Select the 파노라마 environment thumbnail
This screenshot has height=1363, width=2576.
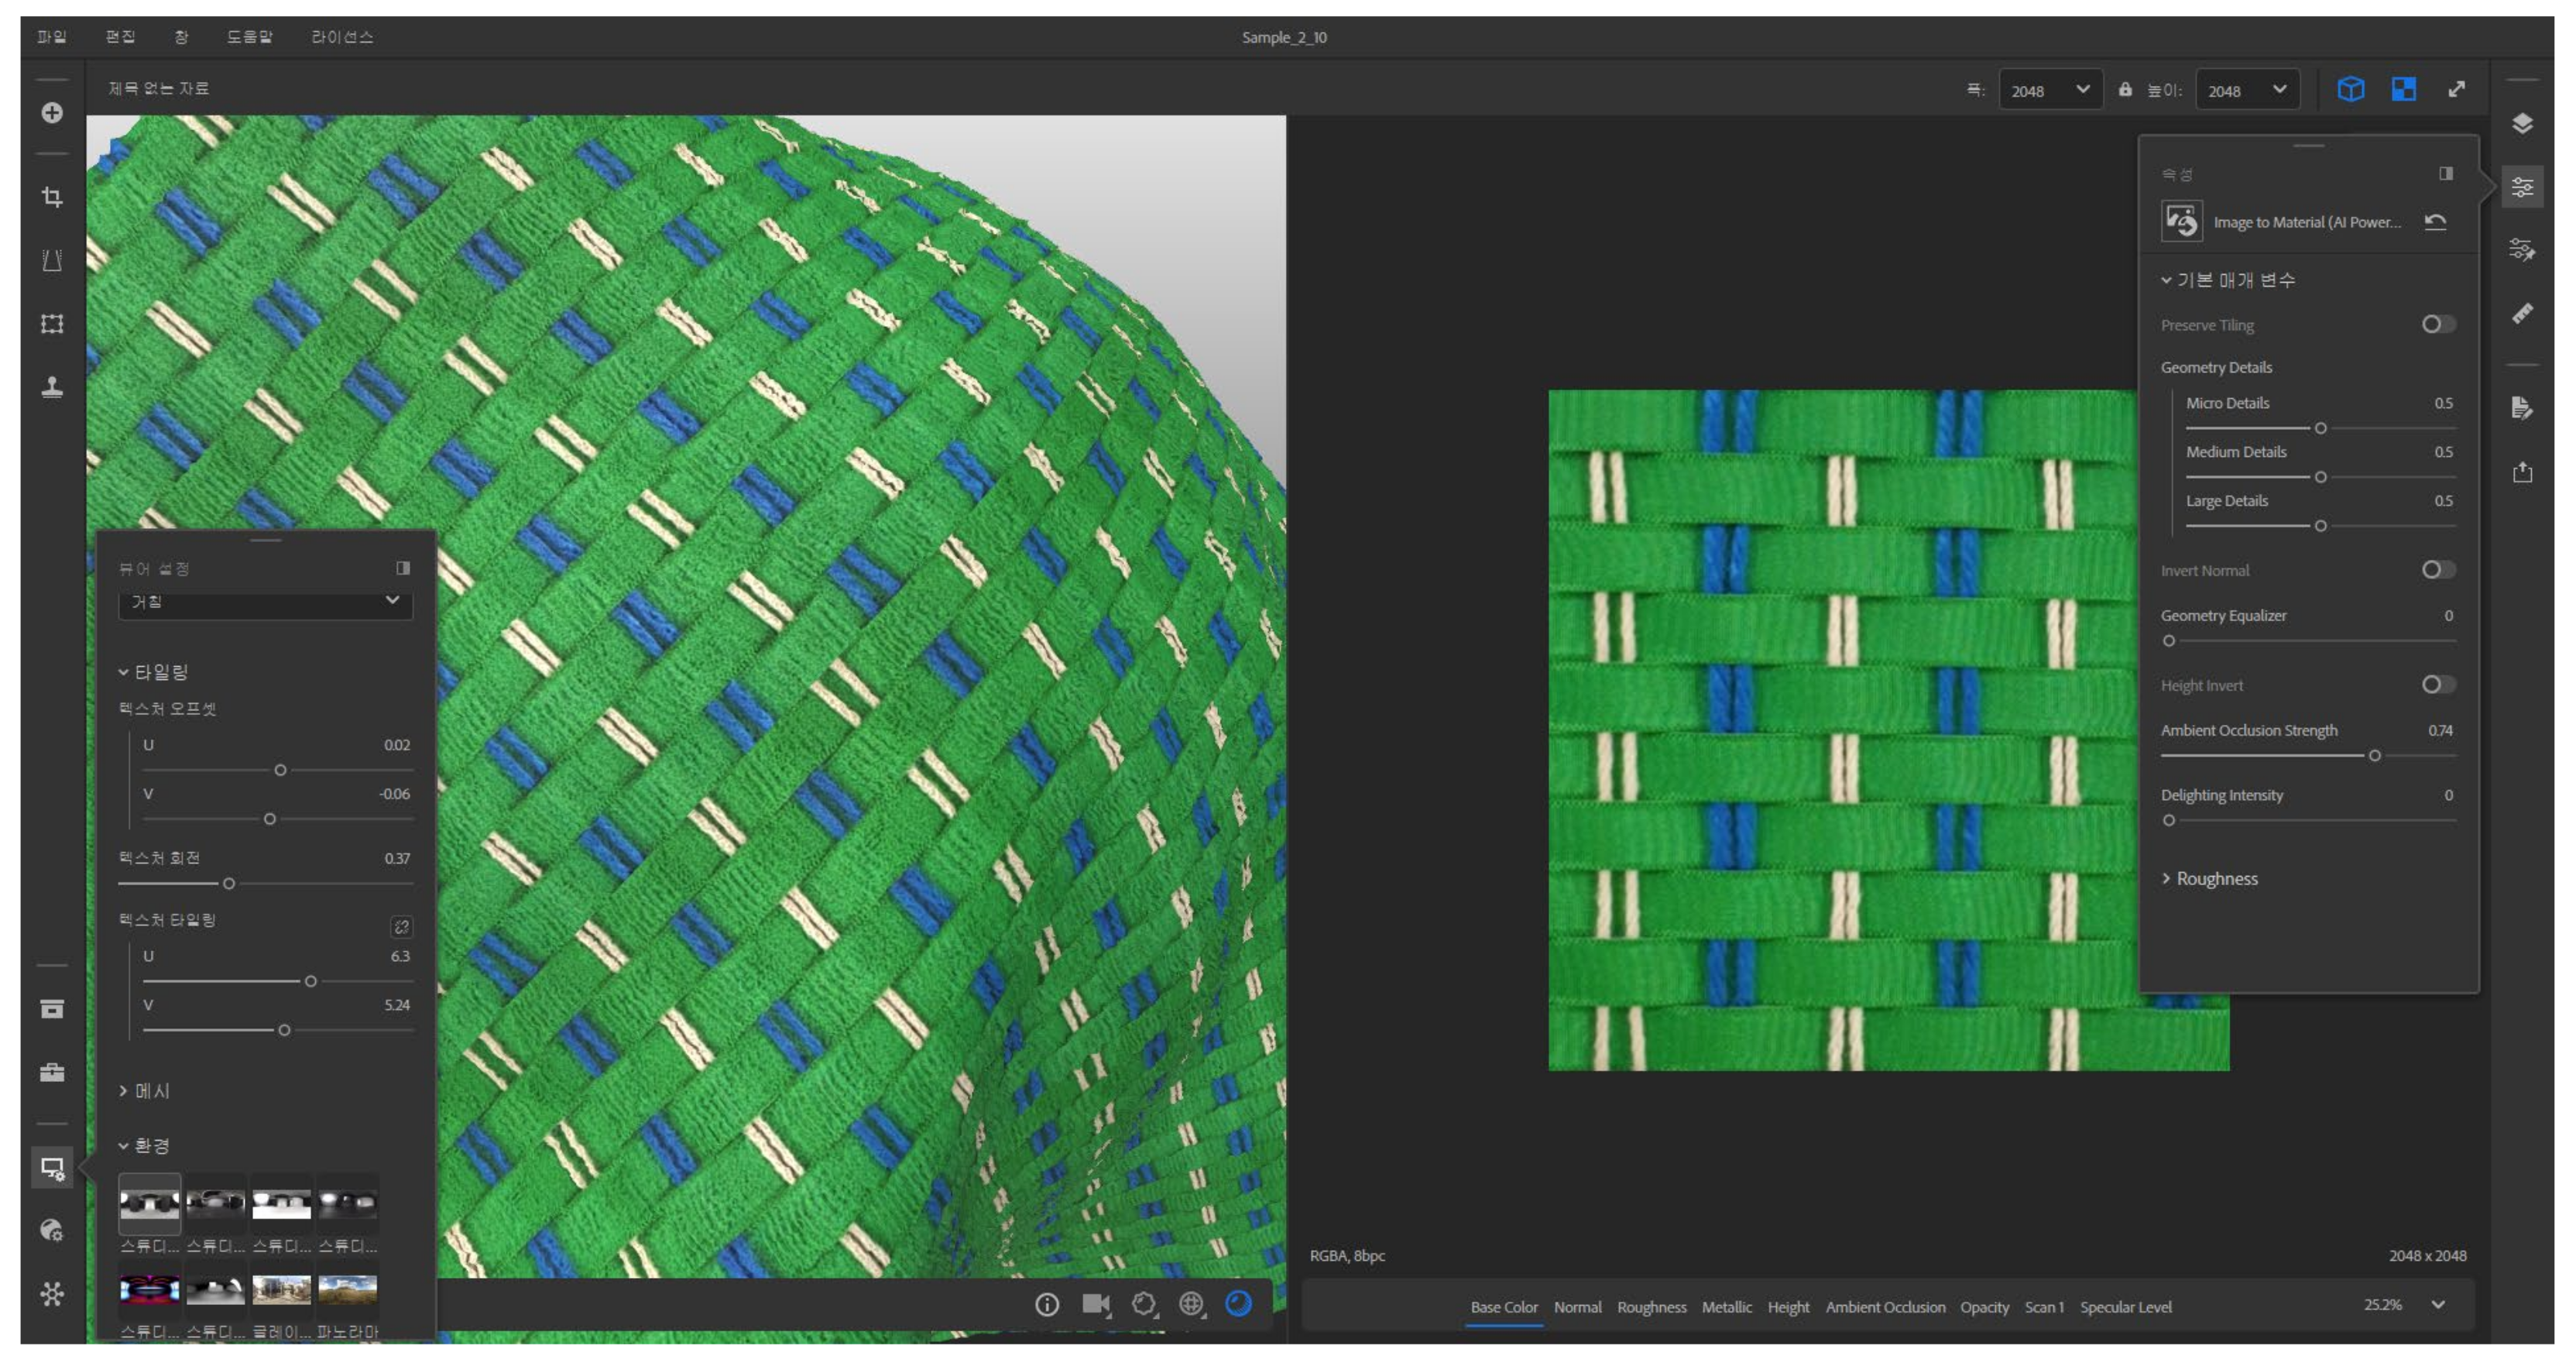coord(347,1291)
